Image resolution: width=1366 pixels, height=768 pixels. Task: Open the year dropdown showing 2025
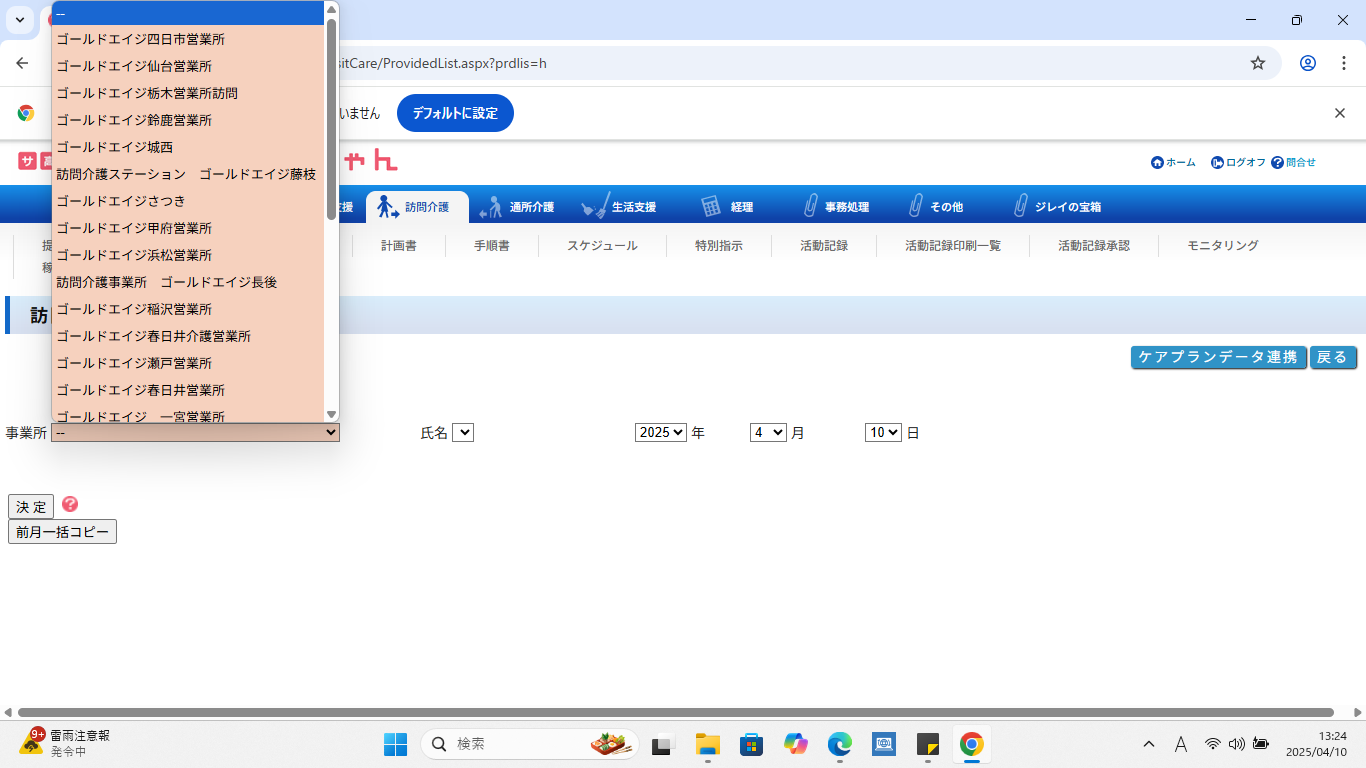660,433
